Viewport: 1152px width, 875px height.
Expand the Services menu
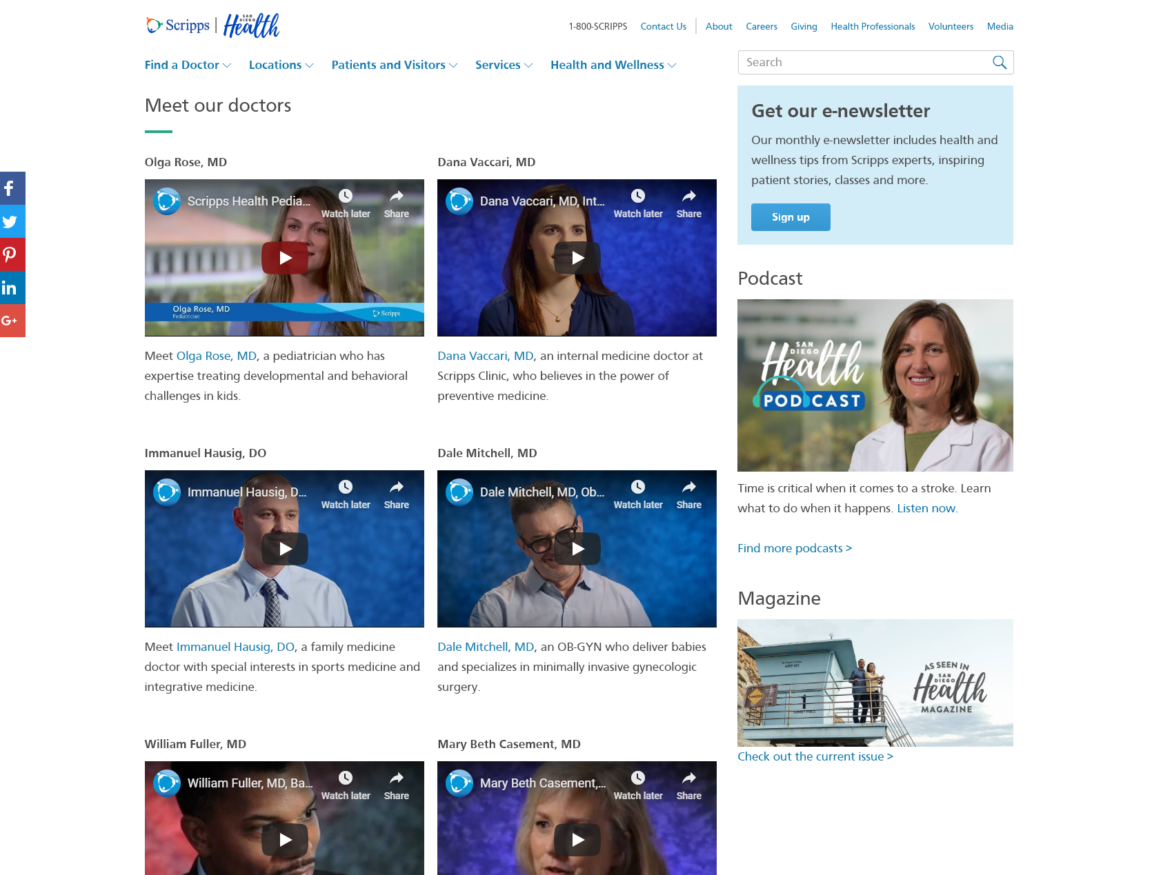pyautogui.click(x=503, y=65)
